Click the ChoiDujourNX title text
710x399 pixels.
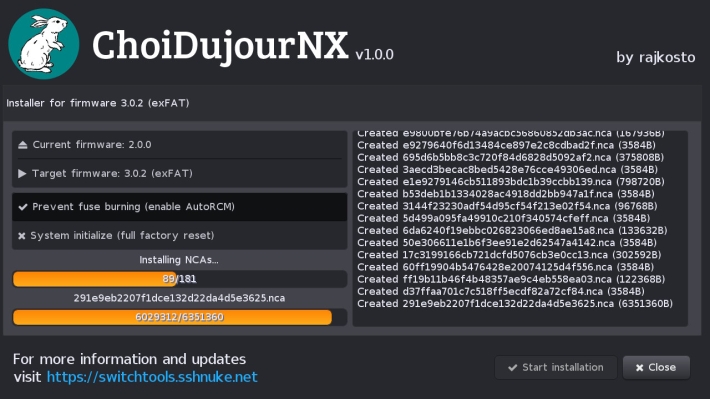click(x=220, y=45)
